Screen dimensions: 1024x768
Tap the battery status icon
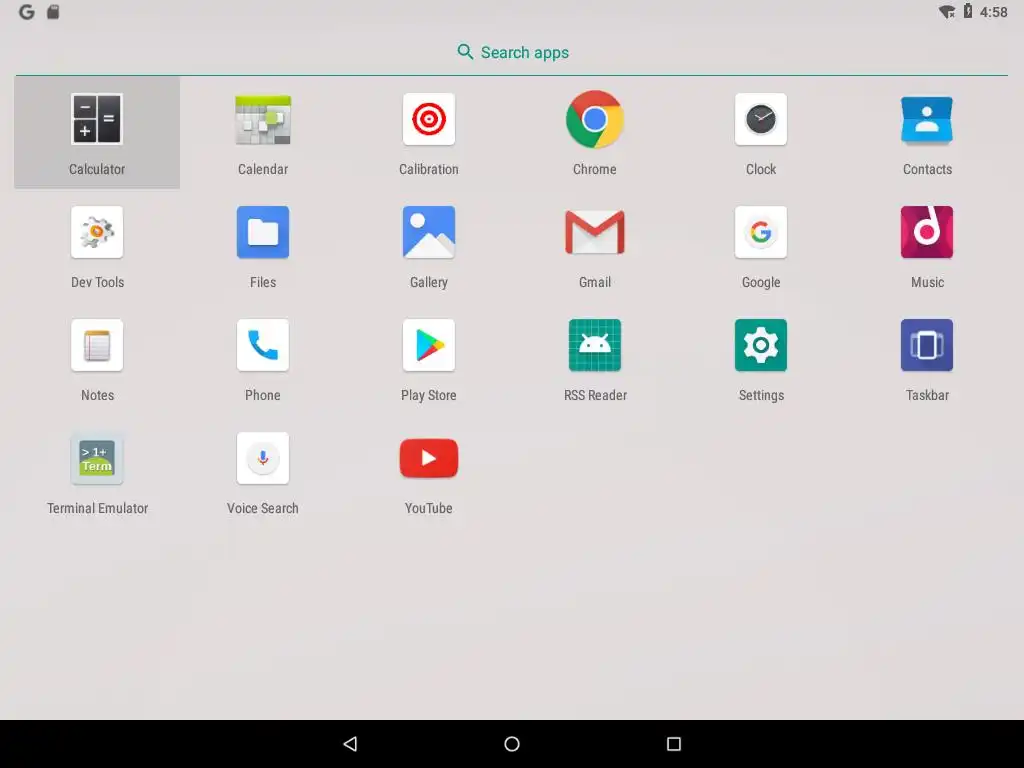968,11
